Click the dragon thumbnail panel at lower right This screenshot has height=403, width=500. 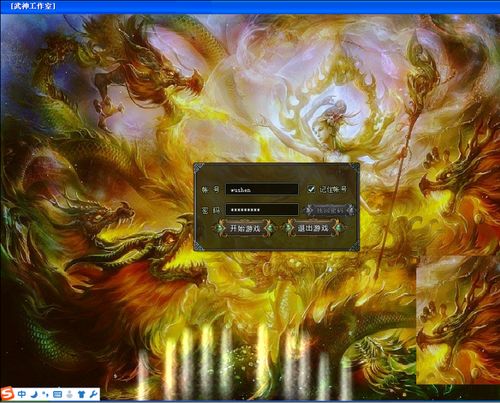click(458, 320)
